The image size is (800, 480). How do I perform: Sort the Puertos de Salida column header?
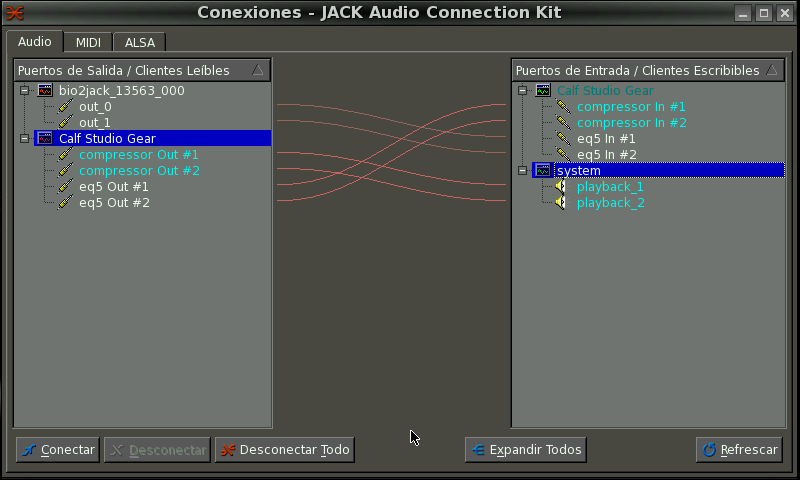pos(142,70)
